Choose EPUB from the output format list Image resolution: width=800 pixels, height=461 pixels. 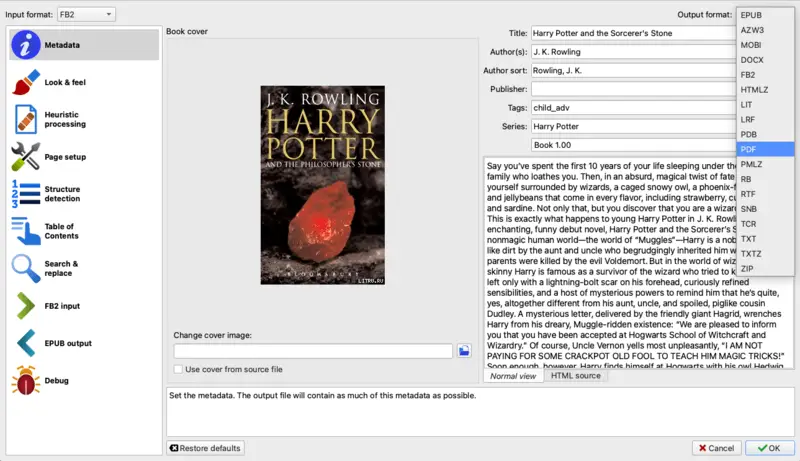point(765,15)
